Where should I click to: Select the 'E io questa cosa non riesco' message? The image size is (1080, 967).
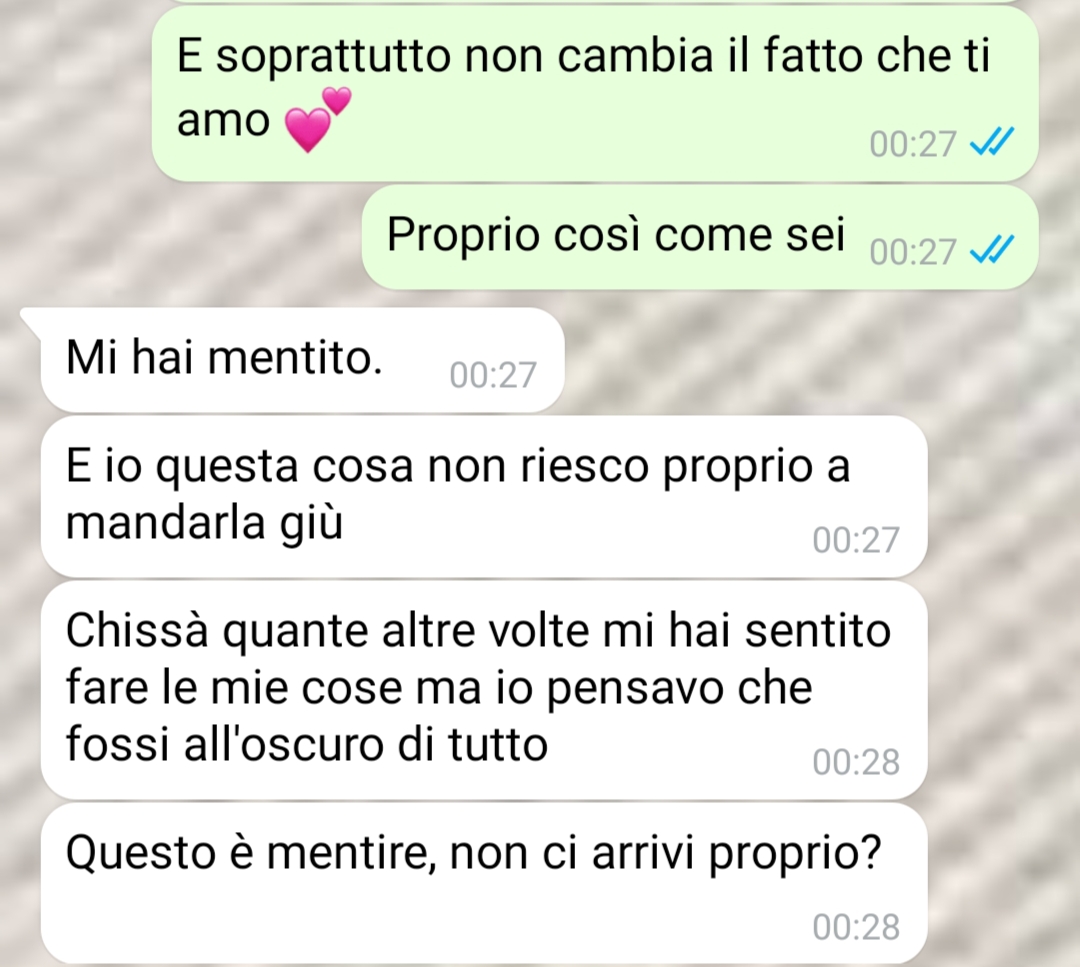[484, 497]
